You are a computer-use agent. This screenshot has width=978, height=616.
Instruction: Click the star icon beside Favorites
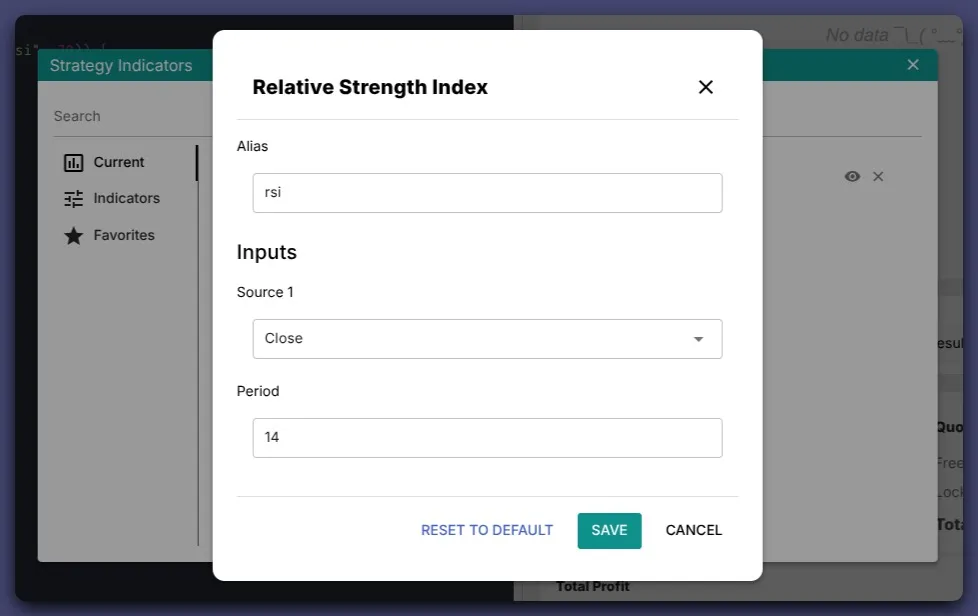tap(73, 236)
